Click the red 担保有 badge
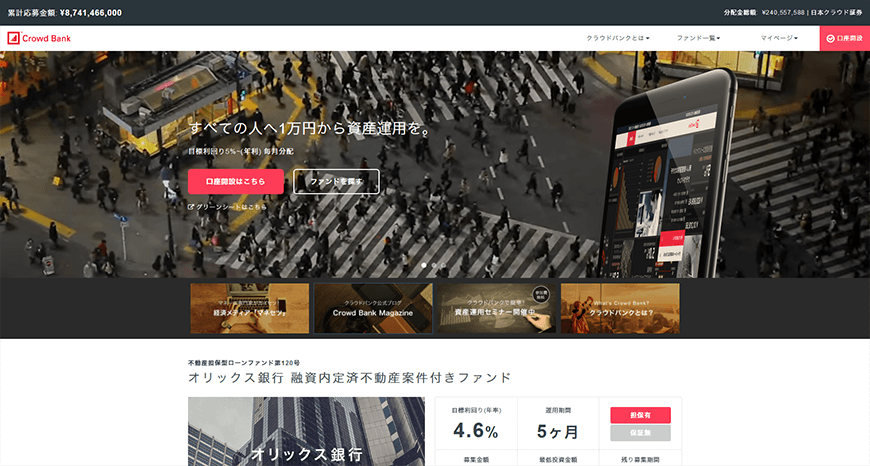Screen dimensions: 870x466 pyautogui.click(x=640, y=415)
